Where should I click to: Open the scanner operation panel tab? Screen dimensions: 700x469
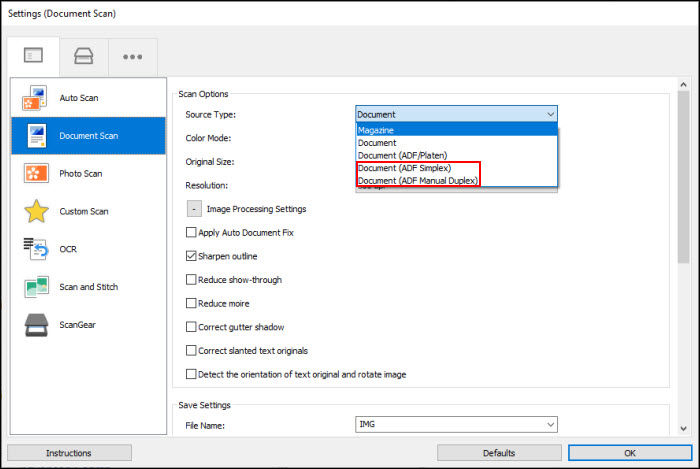[x=83, y=56]
